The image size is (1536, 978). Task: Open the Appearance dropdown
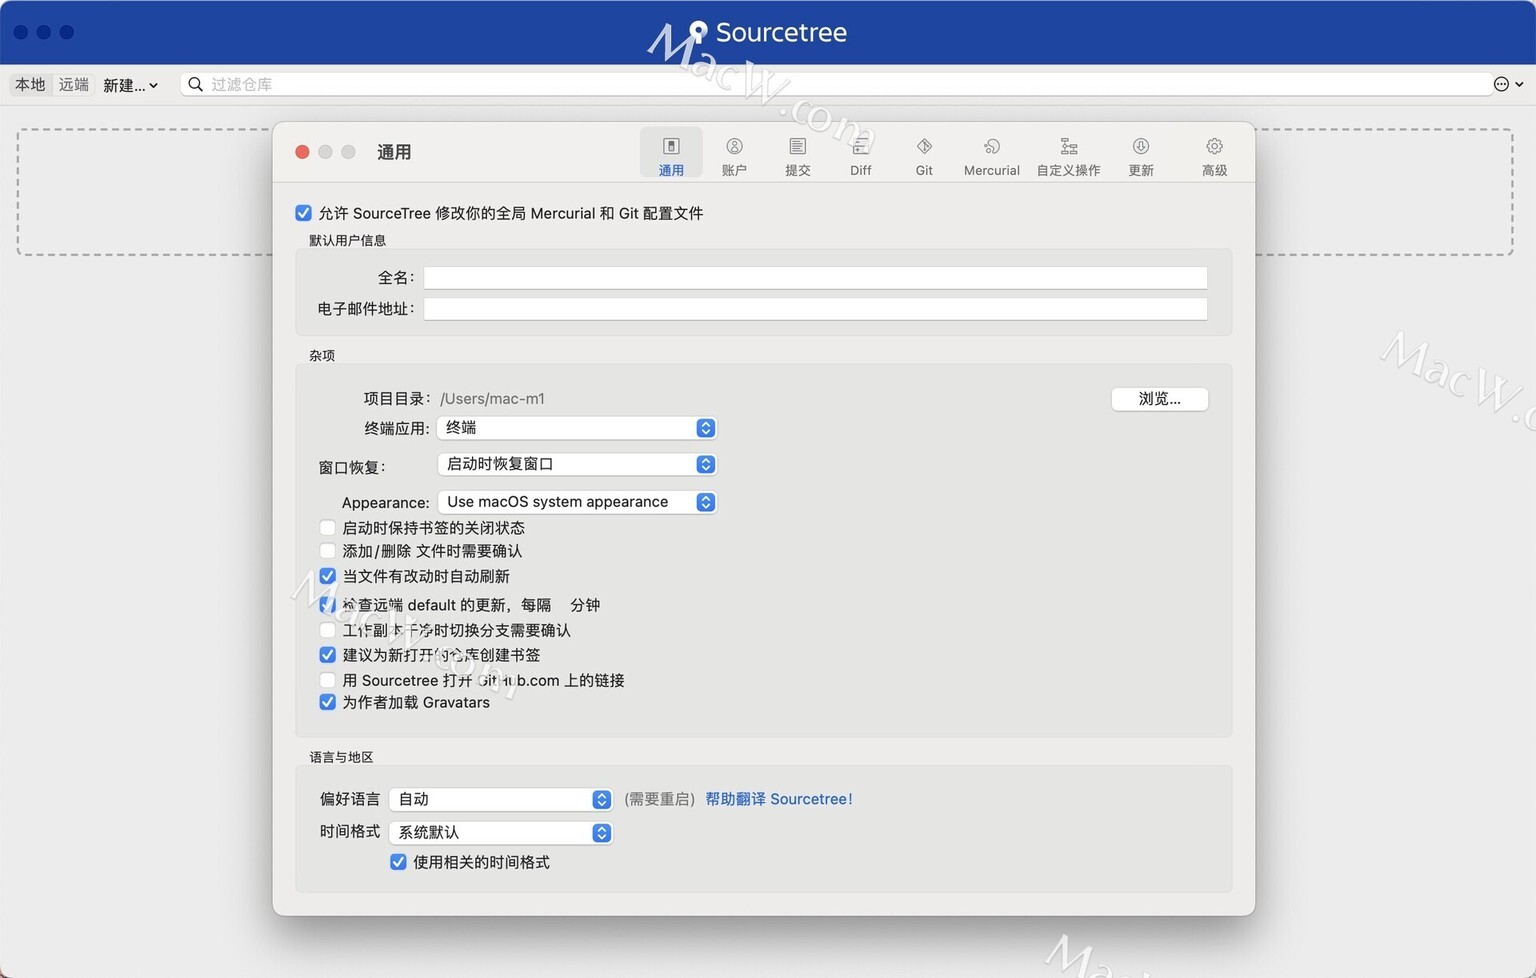tap(577, 502)
